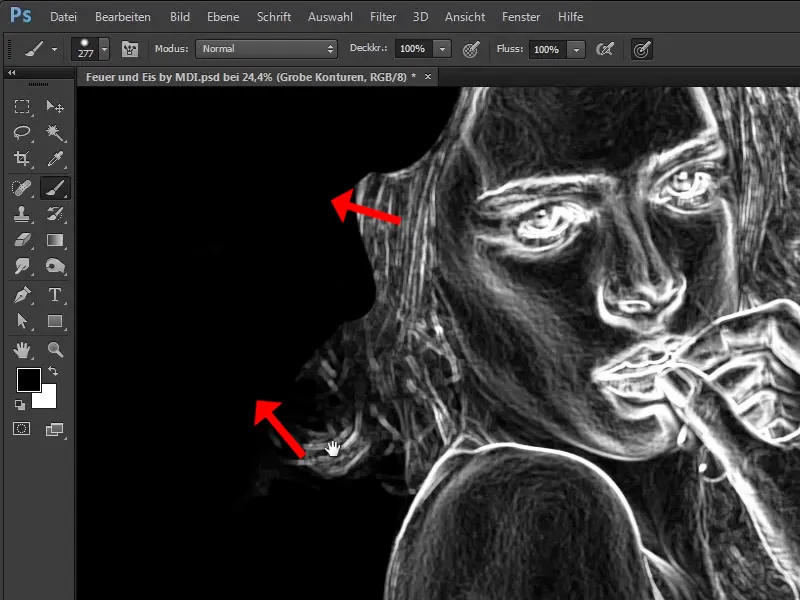Open the Ebene menu
Viewport: 800px width, 600px height.
(223, 17)
